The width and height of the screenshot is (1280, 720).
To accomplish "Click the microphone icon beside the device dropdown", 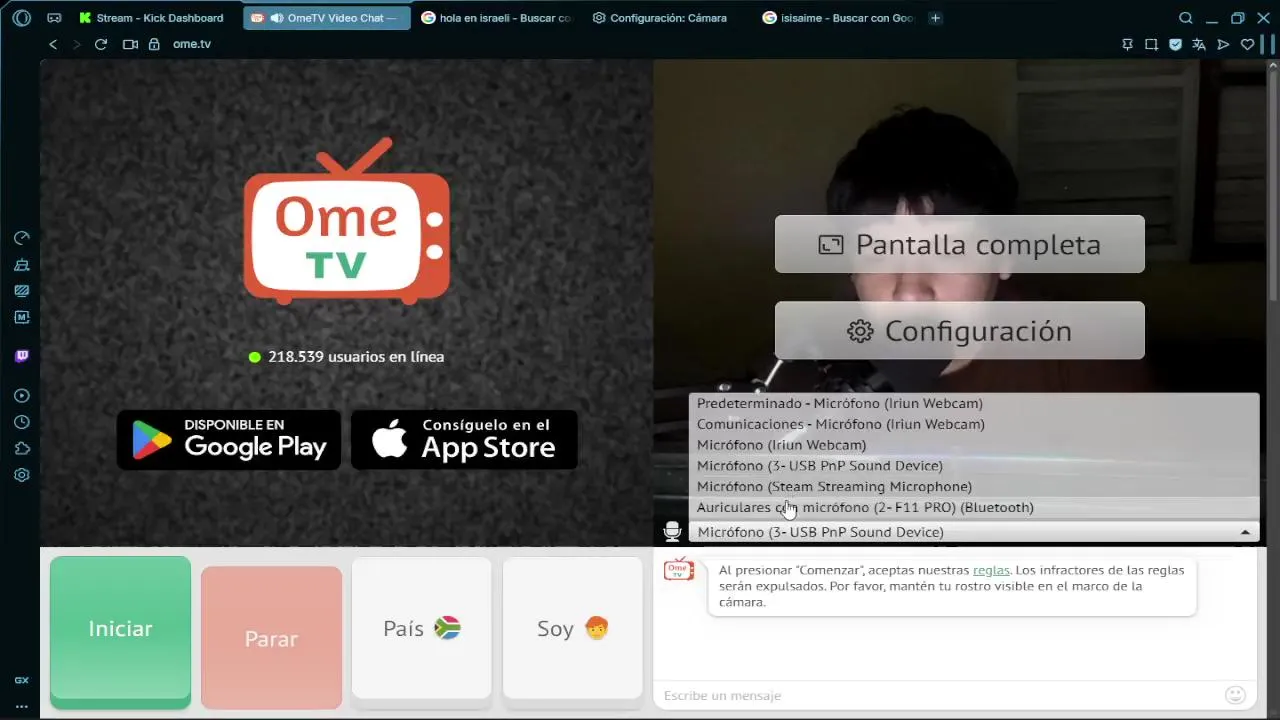I will coord(672,531).
